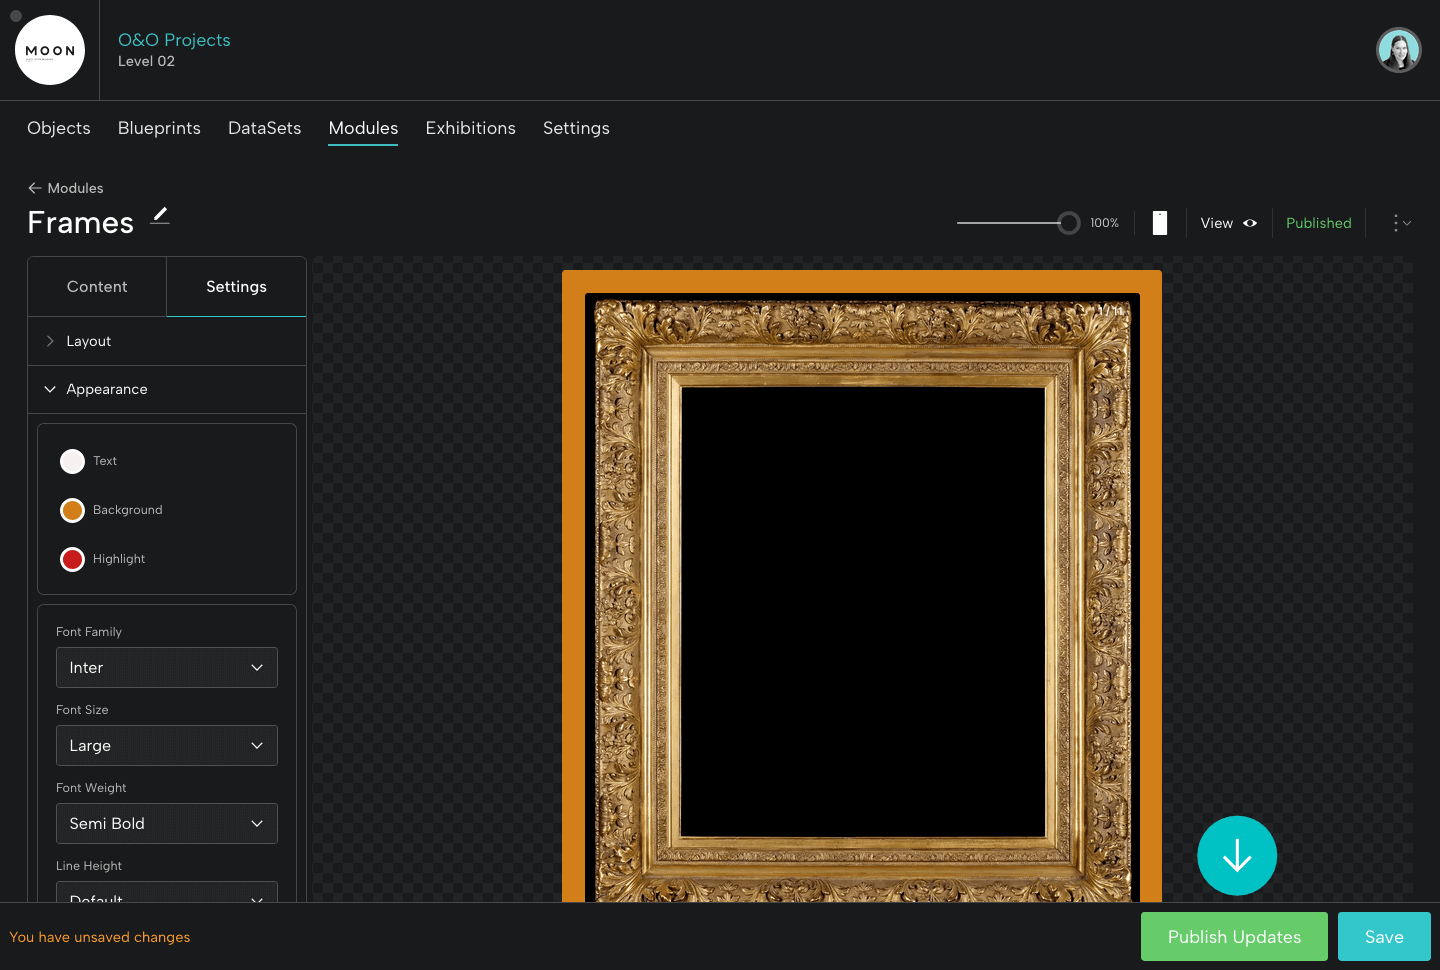Open the user profile avatar
Screen dimensions: 1440x970
pyautogui.click(x=1398, y=50)
